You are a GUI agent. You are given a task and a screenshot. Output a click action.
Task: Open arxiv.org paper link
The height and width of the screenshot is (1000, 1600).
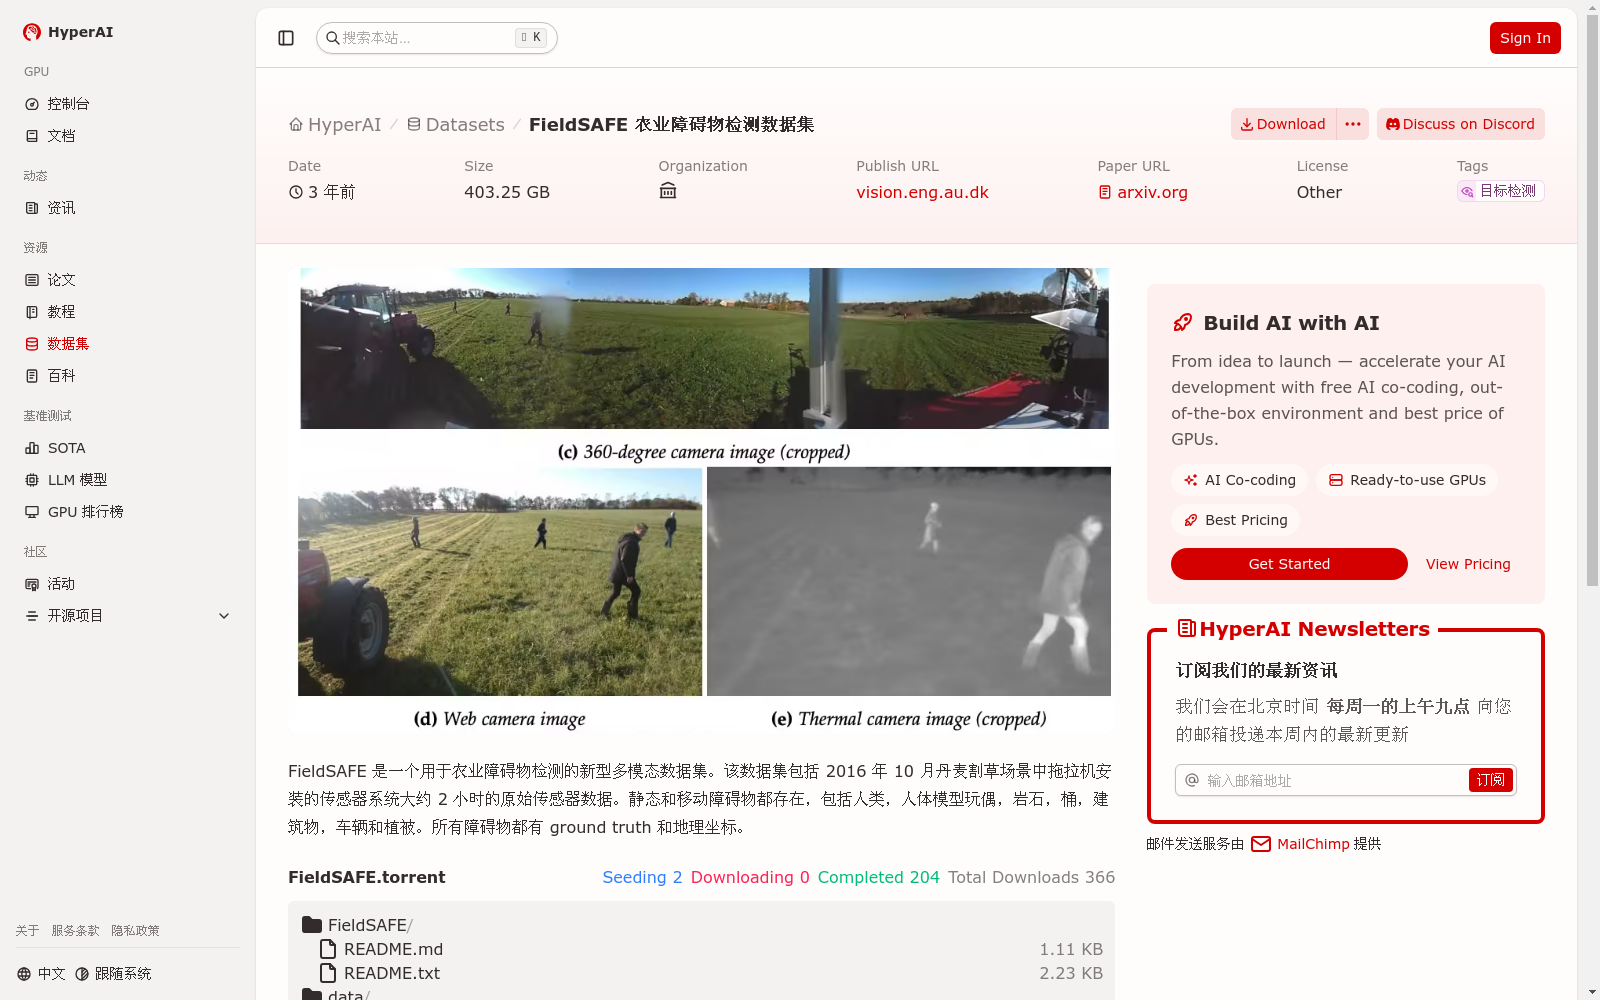point(1143,192)
